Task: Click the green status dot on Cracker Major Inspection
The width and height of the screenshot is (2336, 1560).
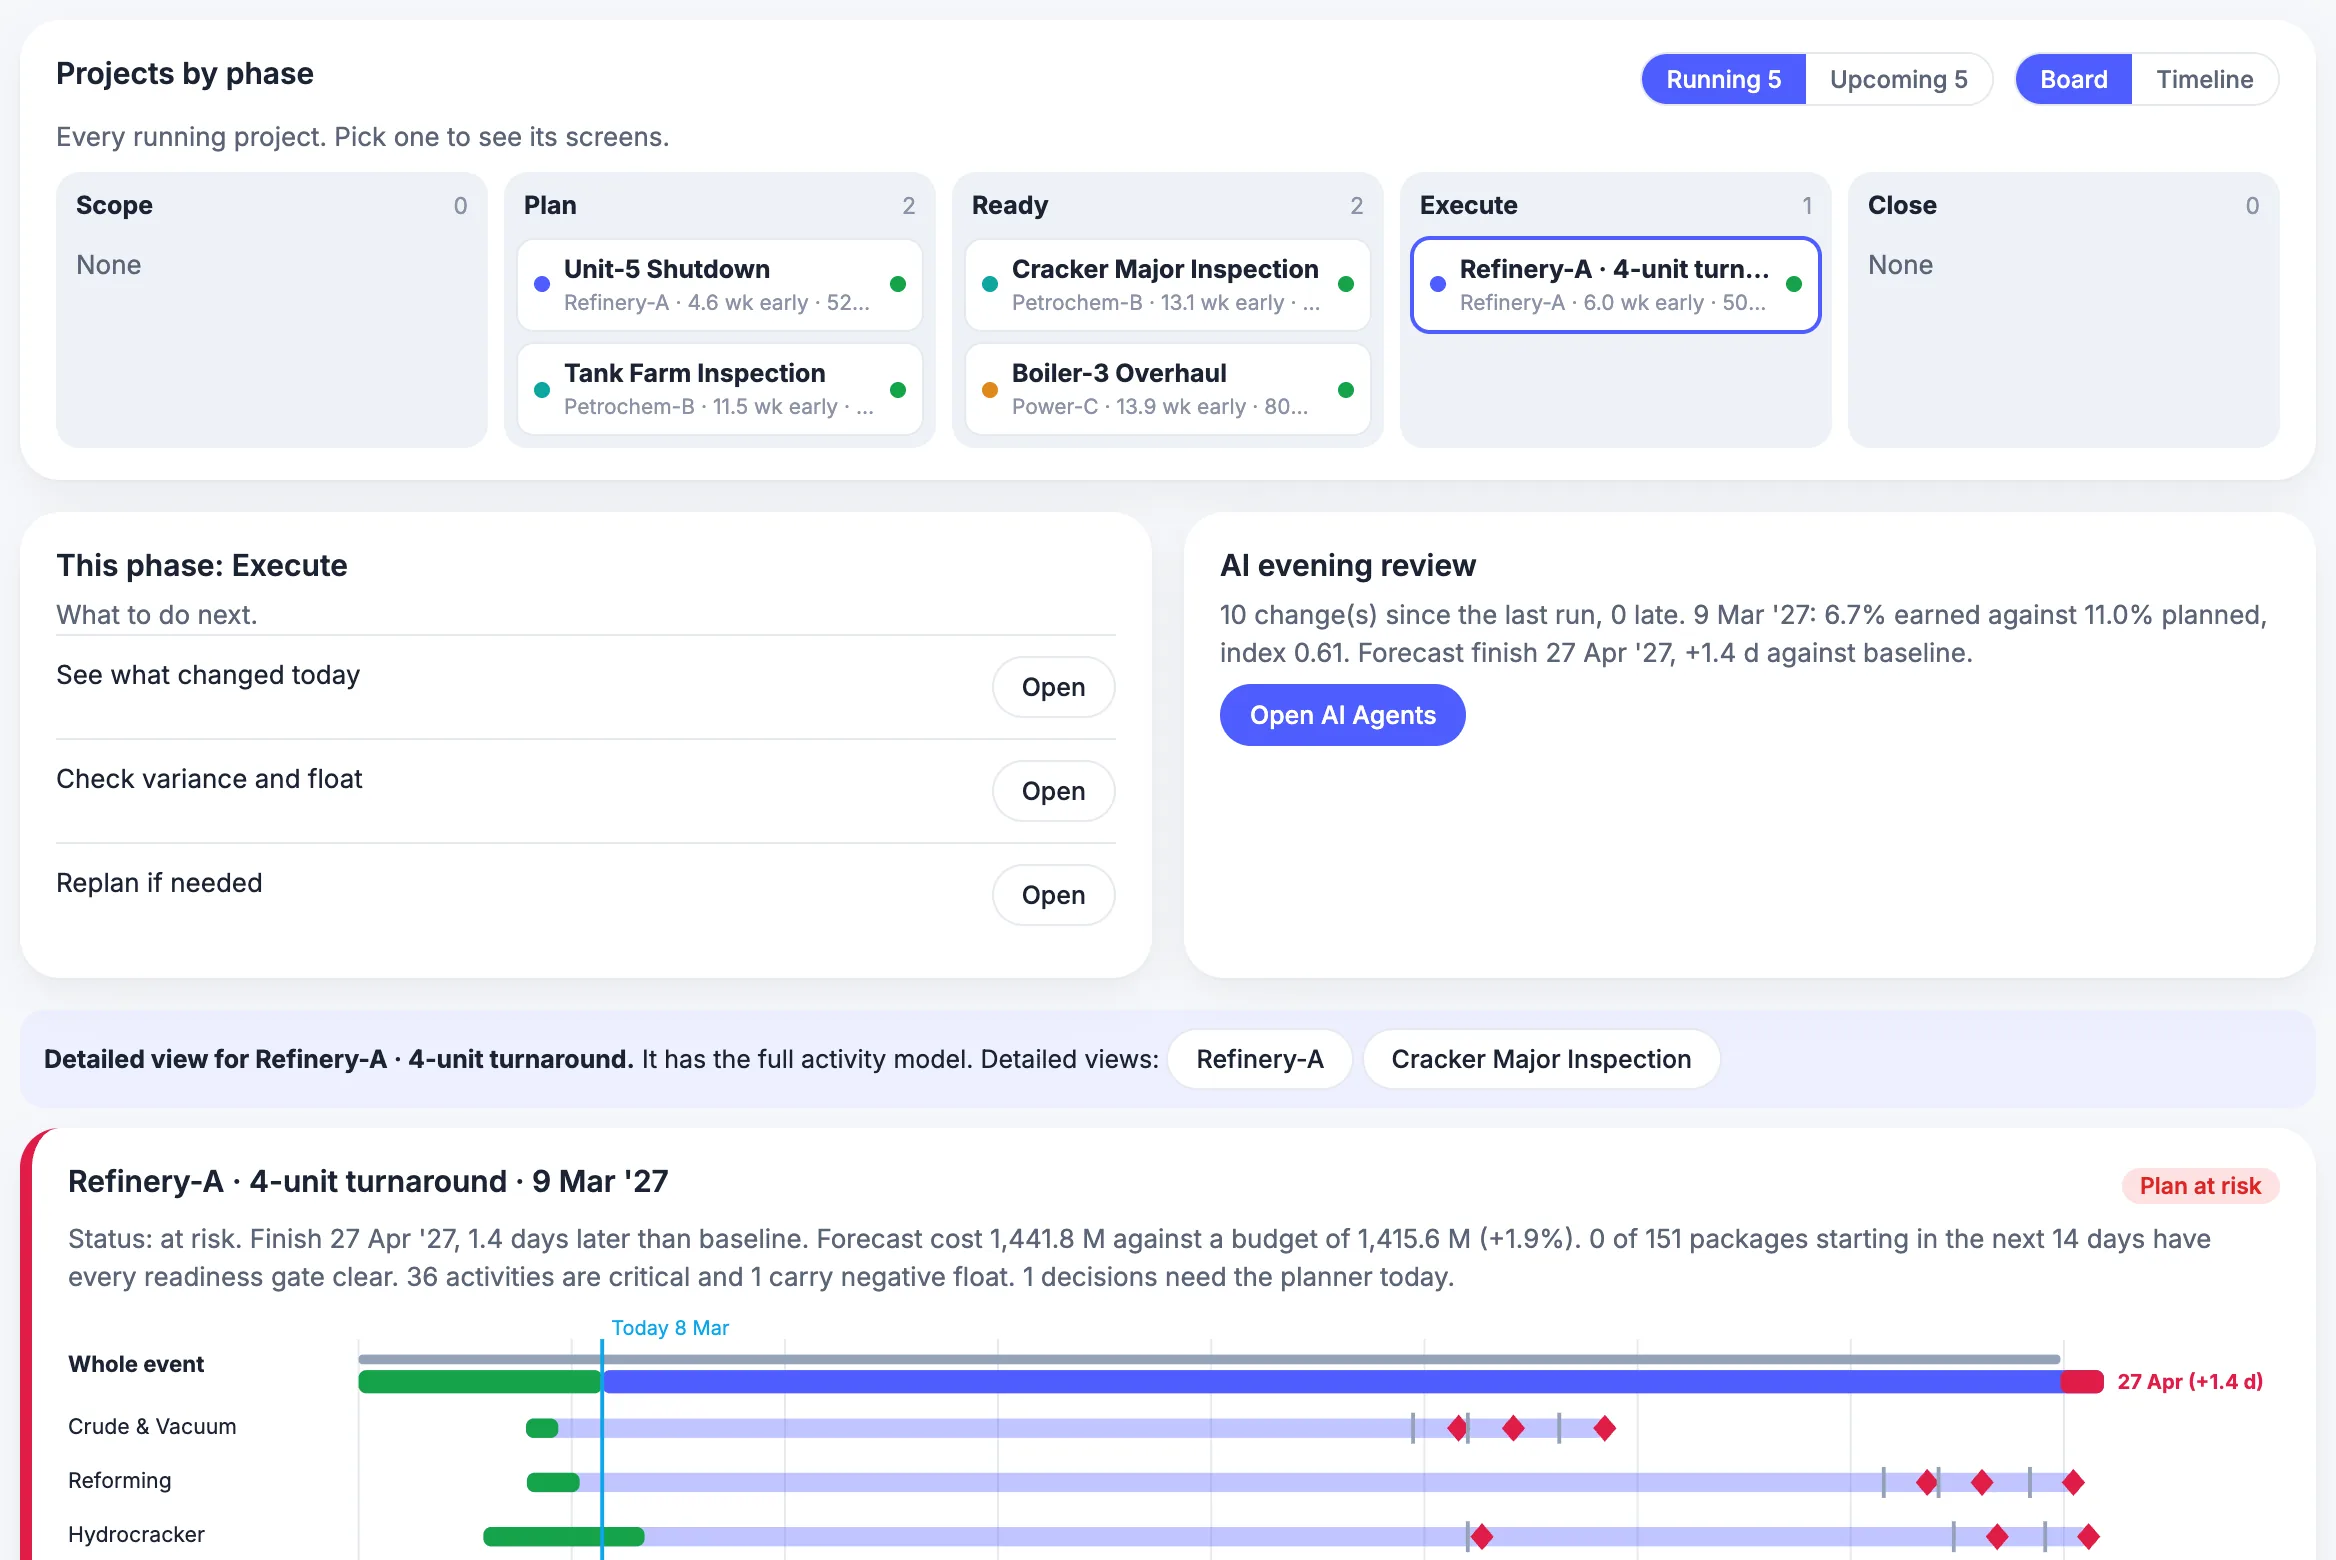Action: point(1346,284)
